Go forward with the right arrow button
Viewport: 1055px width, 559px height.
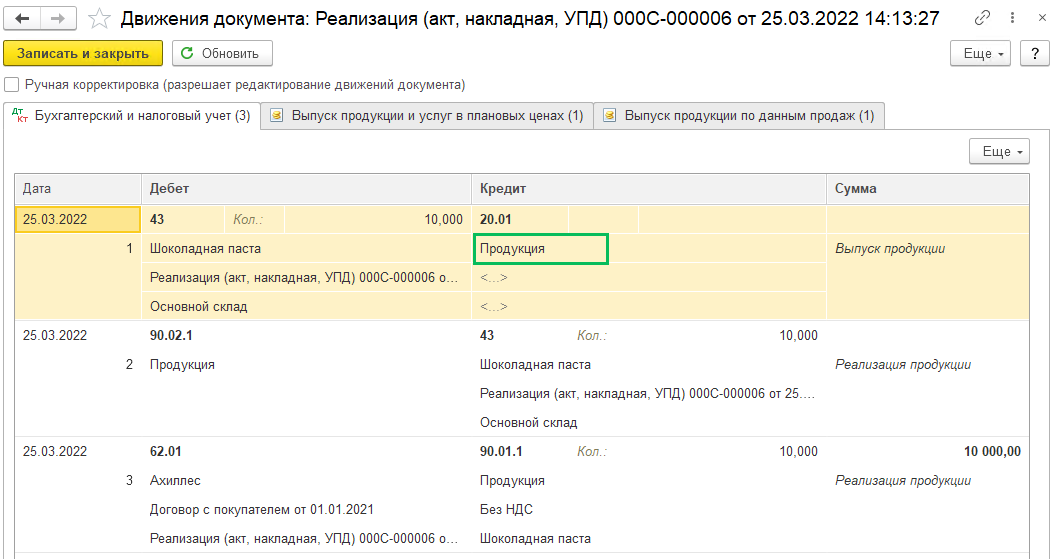[x=59, y=19]
